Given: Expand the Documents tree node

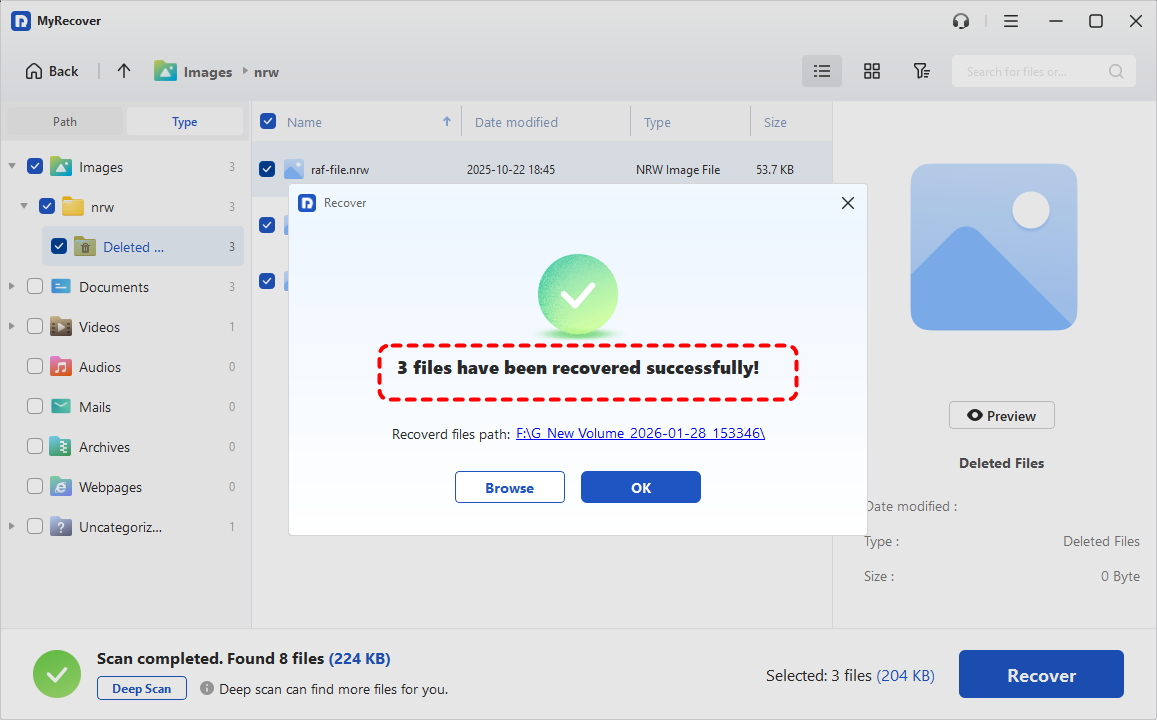Looking at the screenshot, I should click(x=12, y=287).
